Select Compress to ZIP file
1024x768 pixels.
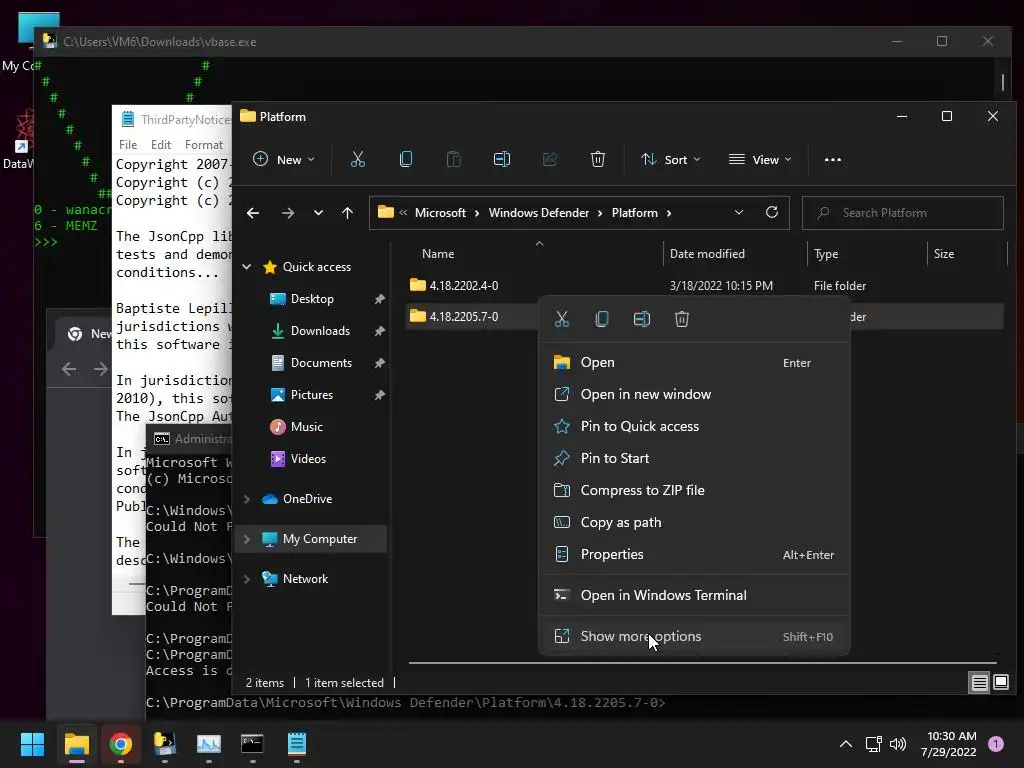[694, 490]
